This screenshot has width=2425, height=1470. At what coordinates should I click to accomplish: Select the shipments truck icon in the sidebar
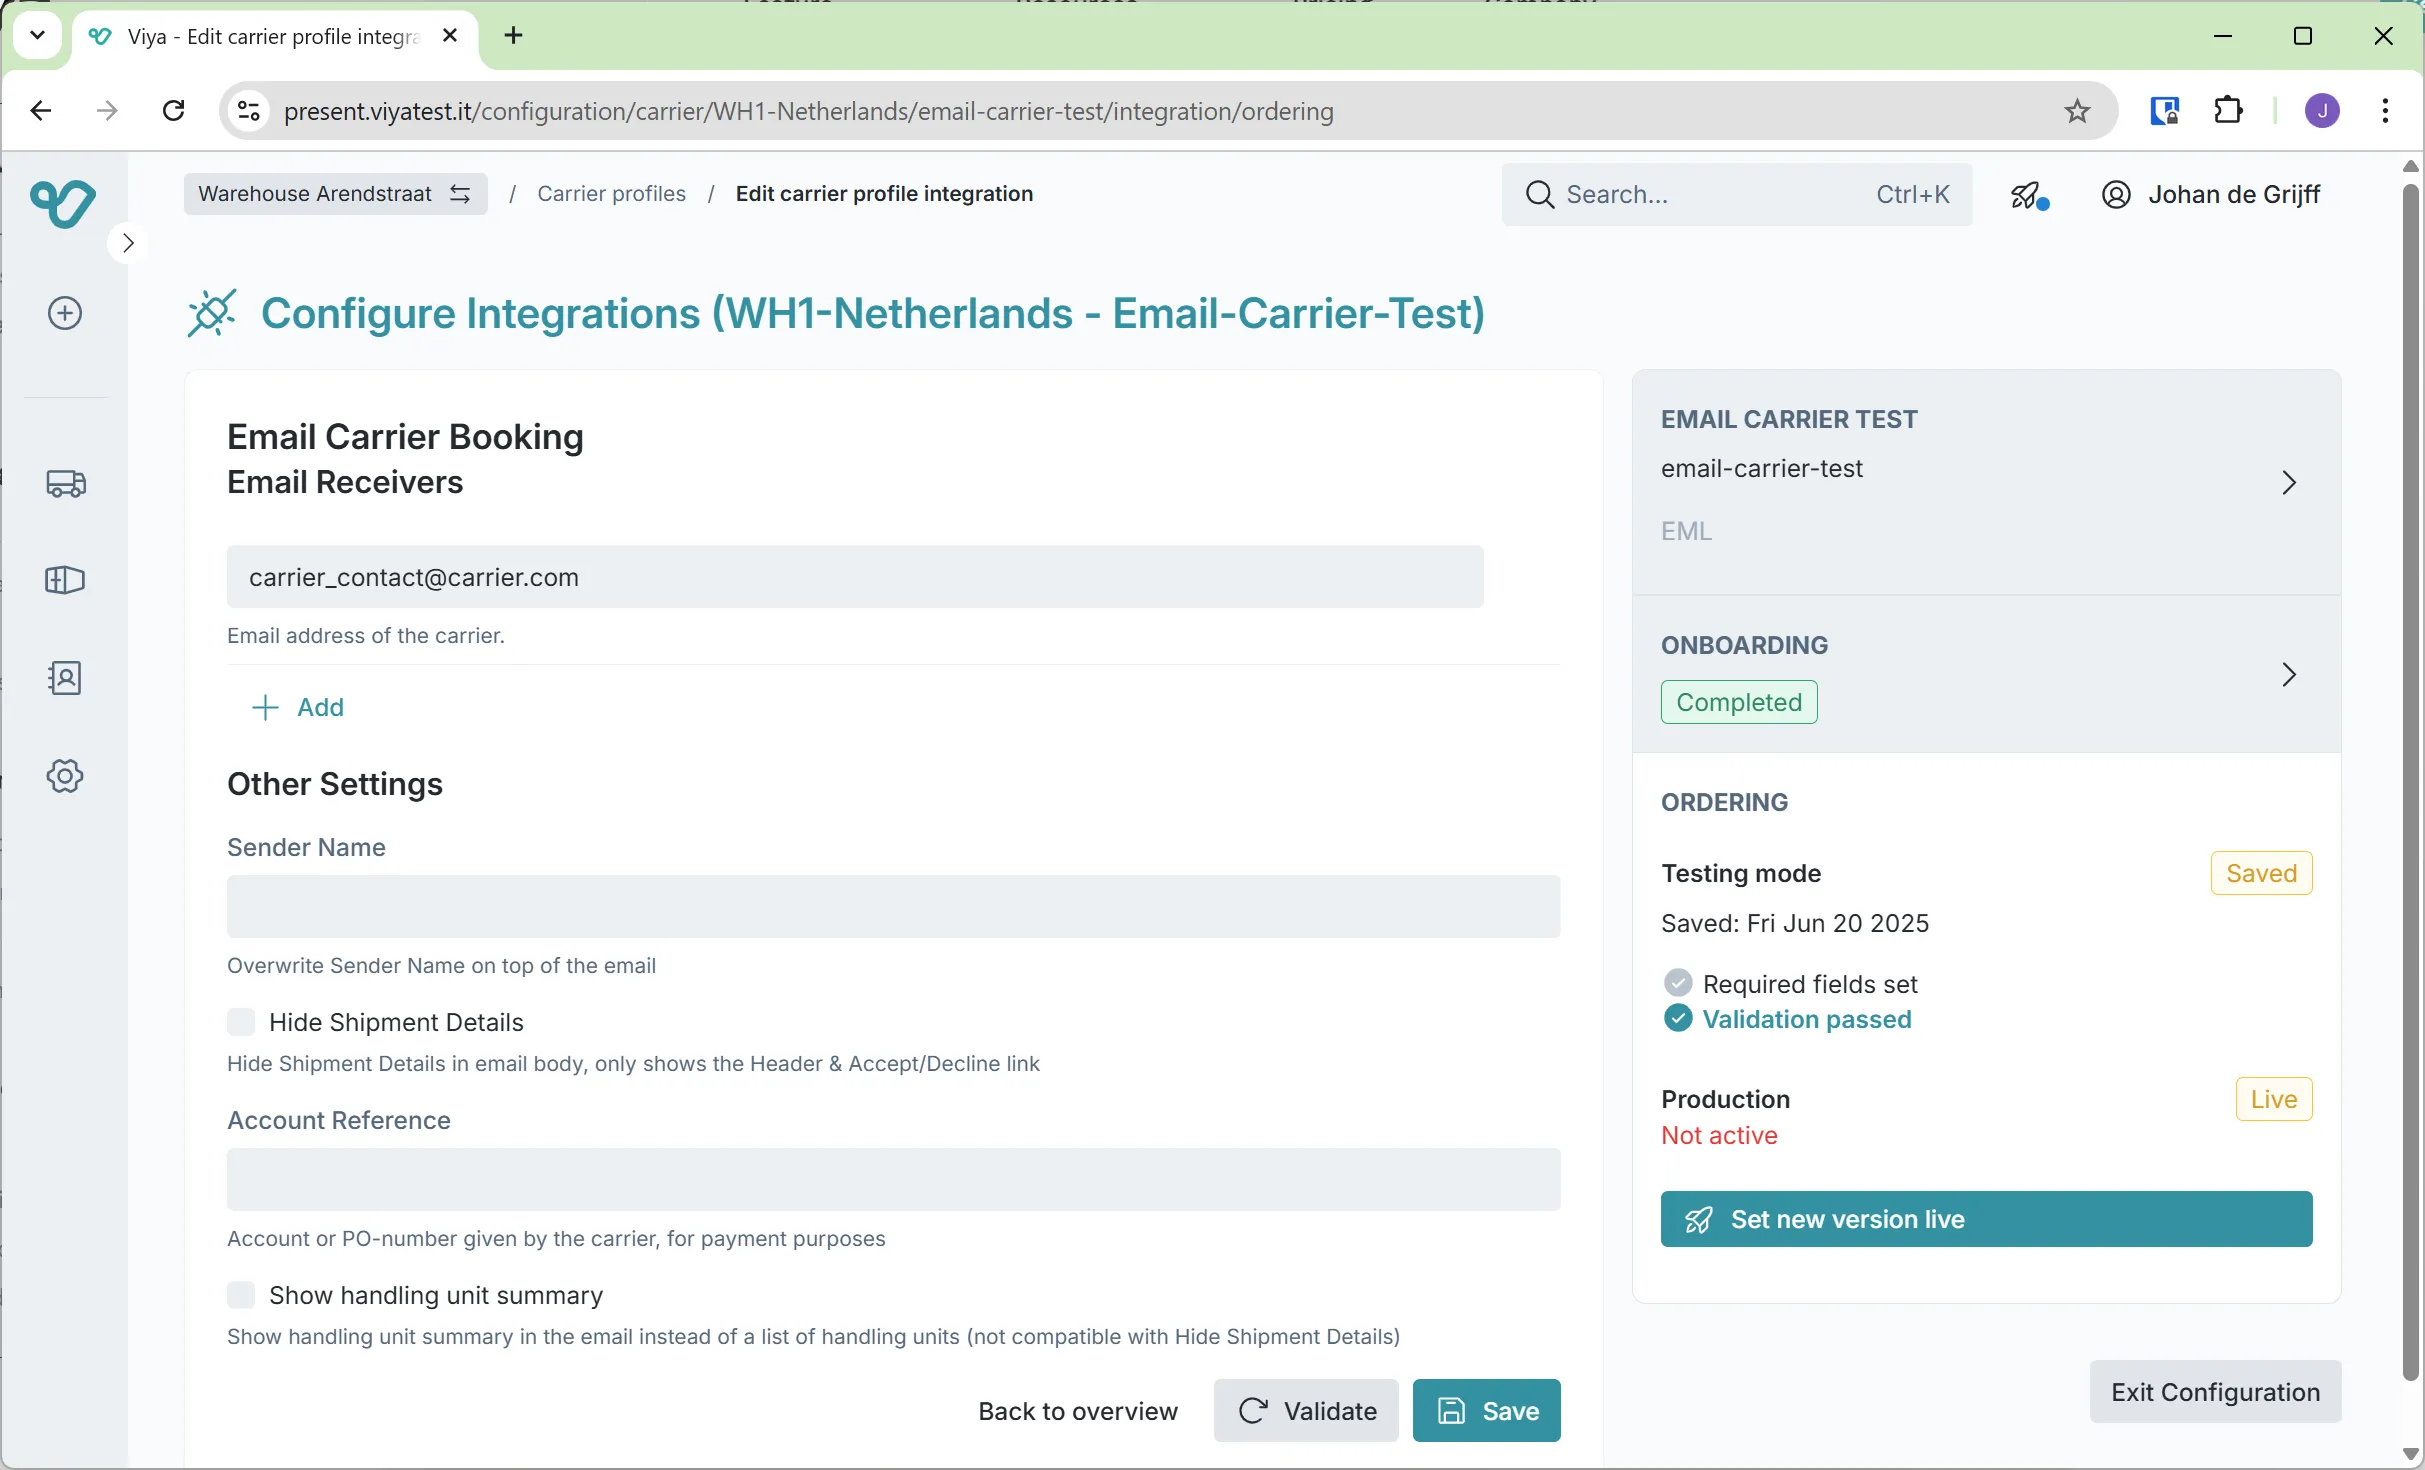(64, 483)
